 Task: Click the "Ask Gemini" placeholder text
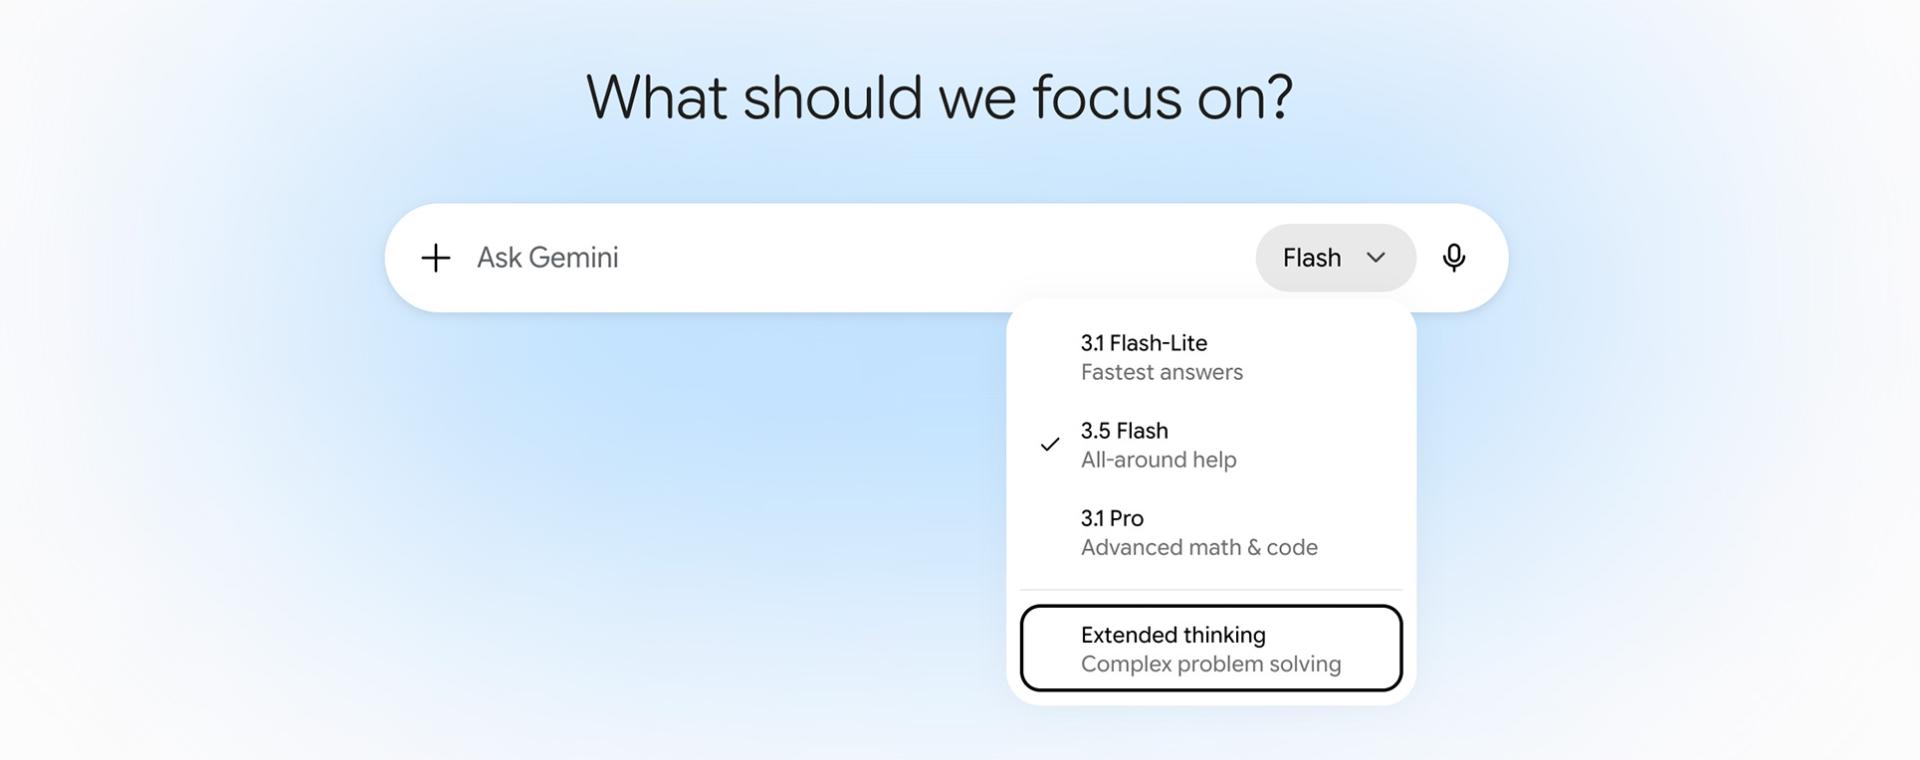(x=547, y=258)
